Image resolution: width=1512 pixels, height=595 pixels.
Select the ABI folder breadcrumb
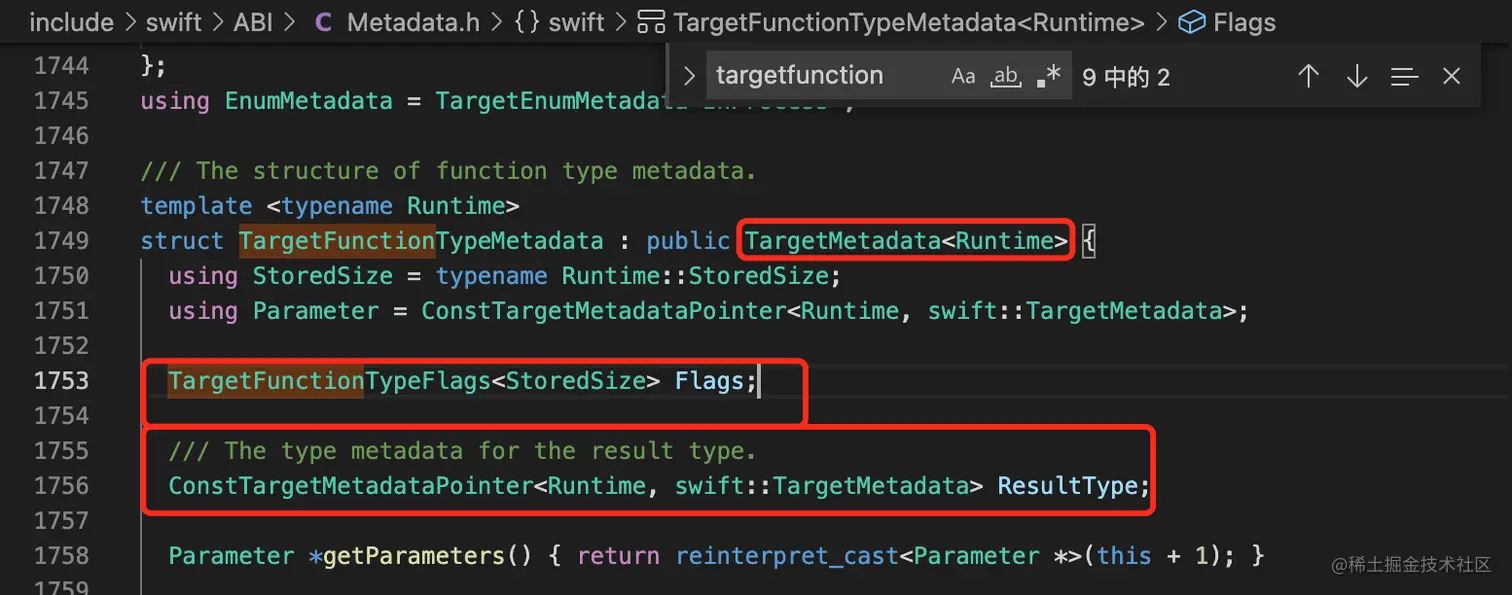click(x=253, y=22)
